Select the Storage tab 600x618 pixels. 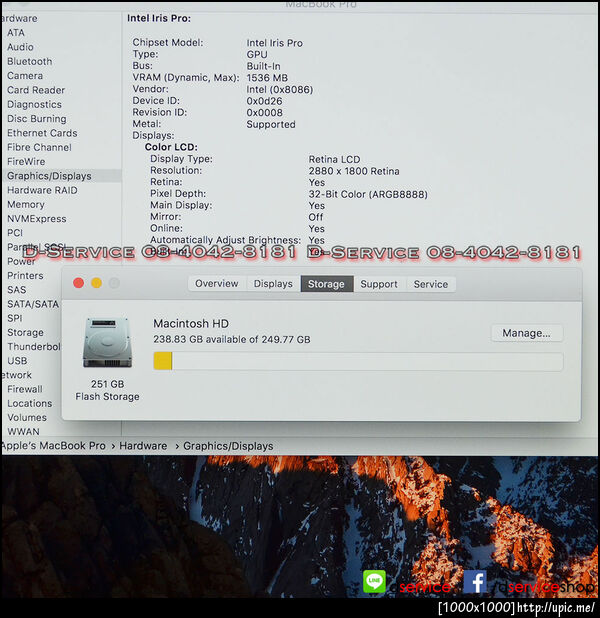[x=326, y=284]
